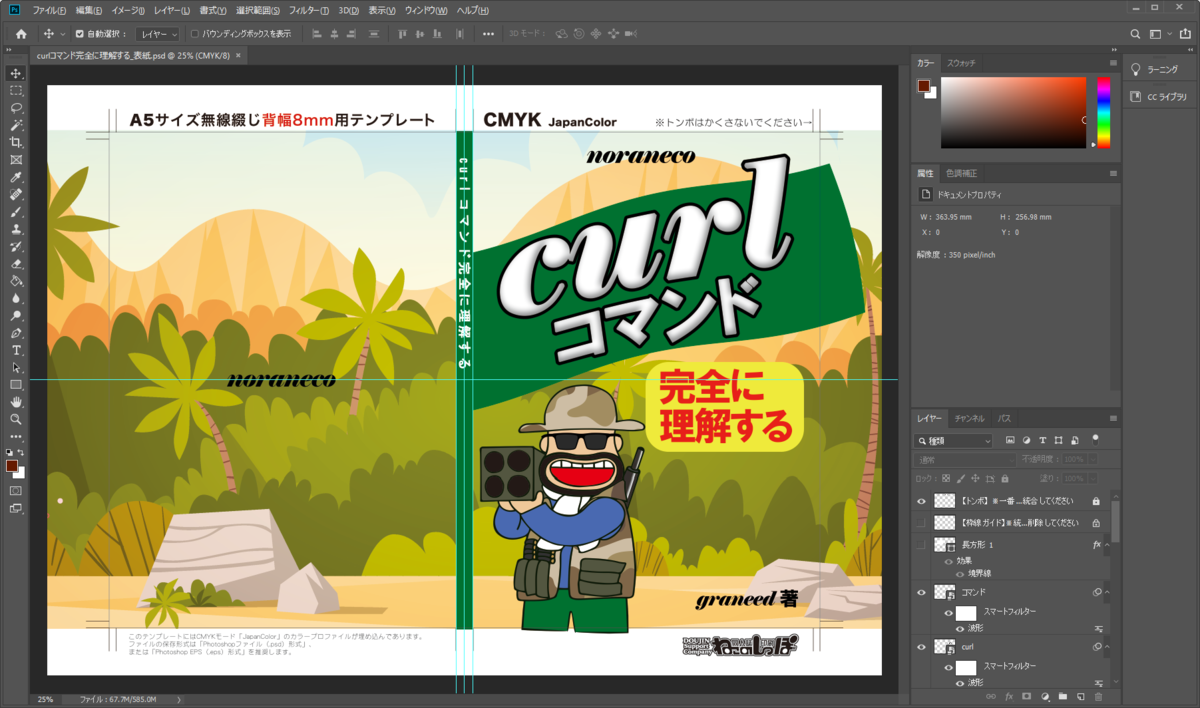Open the フィルター menu
The width and height of the screenshot is (1200, 708).
coord(309,10)
